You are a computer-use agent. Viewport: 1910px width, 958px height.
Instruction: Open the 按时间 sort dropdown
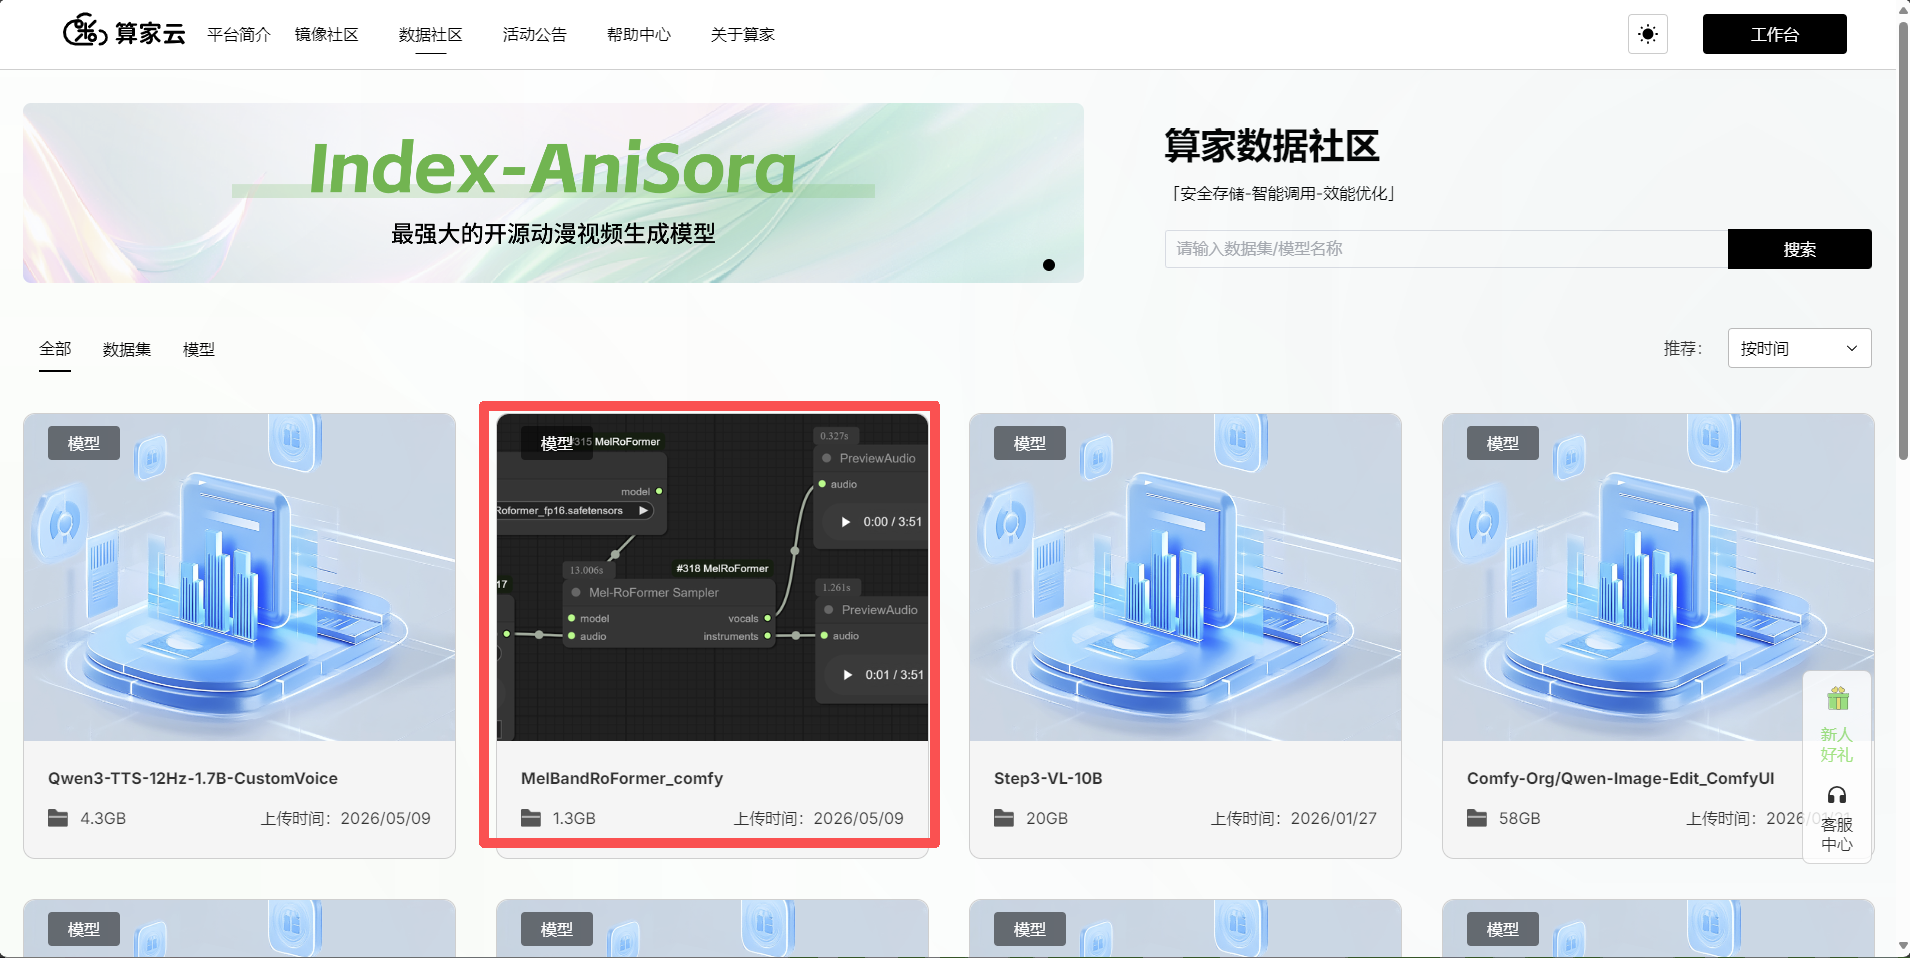tap(1799, 348)
